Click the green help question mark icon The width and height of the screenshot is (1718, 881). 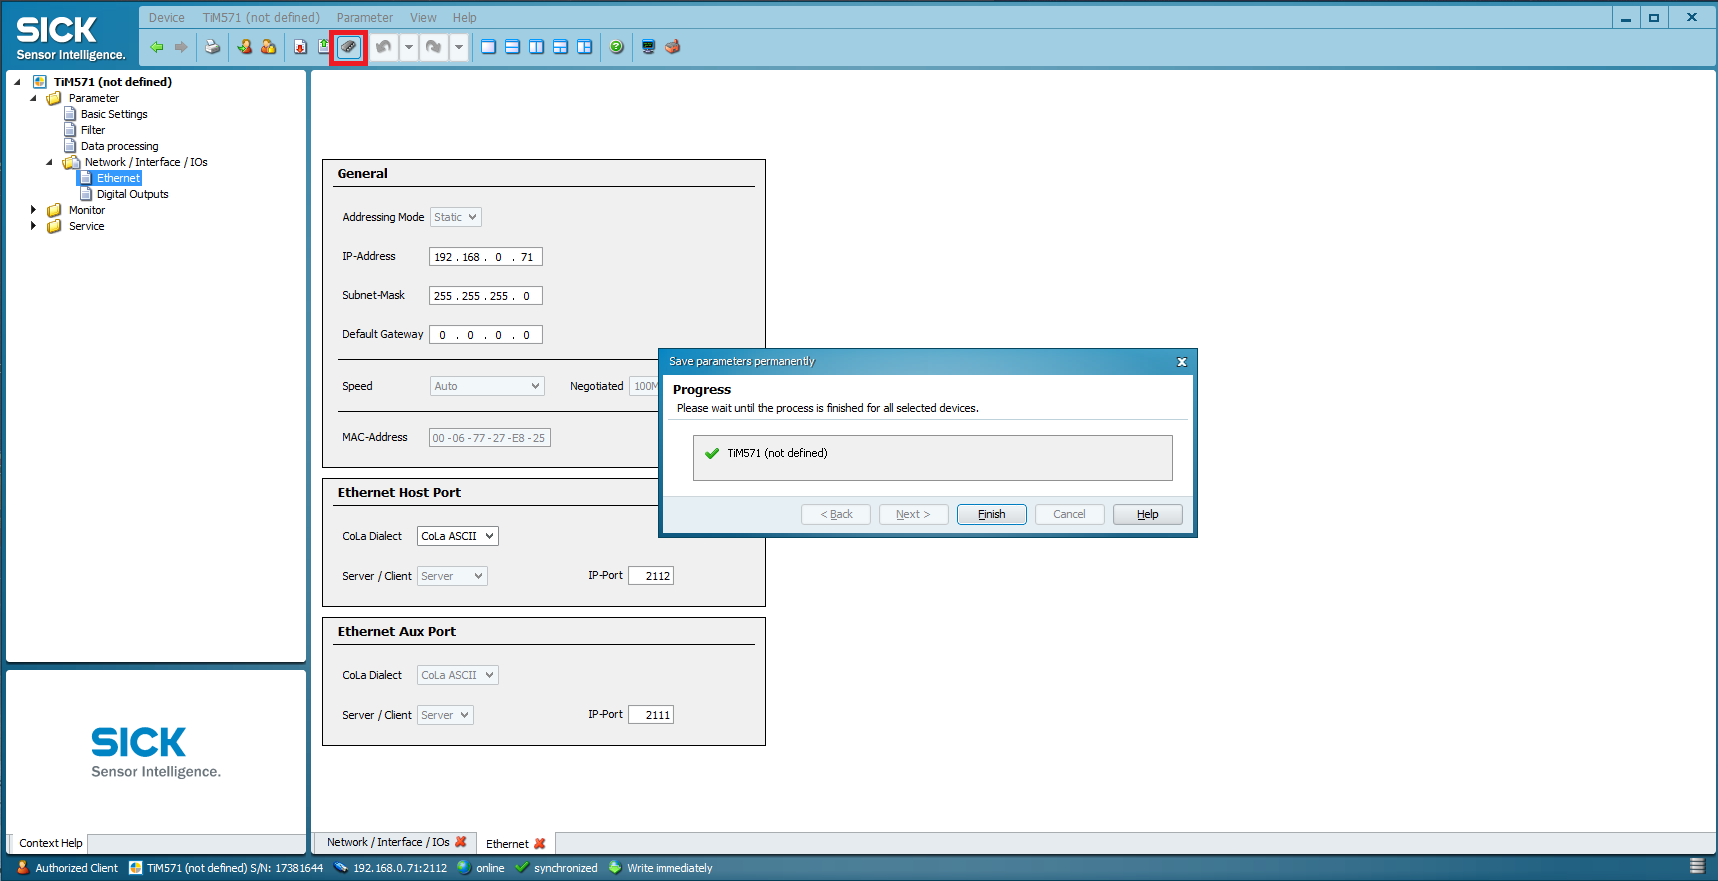pos(617,47)
